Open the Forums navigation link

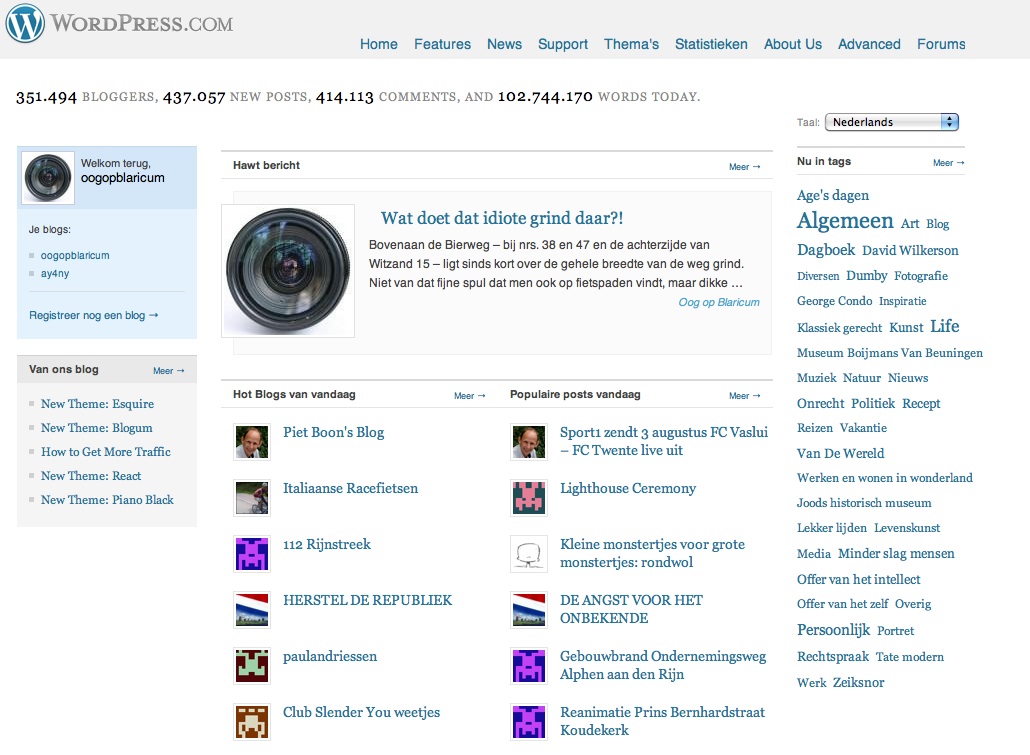pyautogui.click(x=941, y=44)
